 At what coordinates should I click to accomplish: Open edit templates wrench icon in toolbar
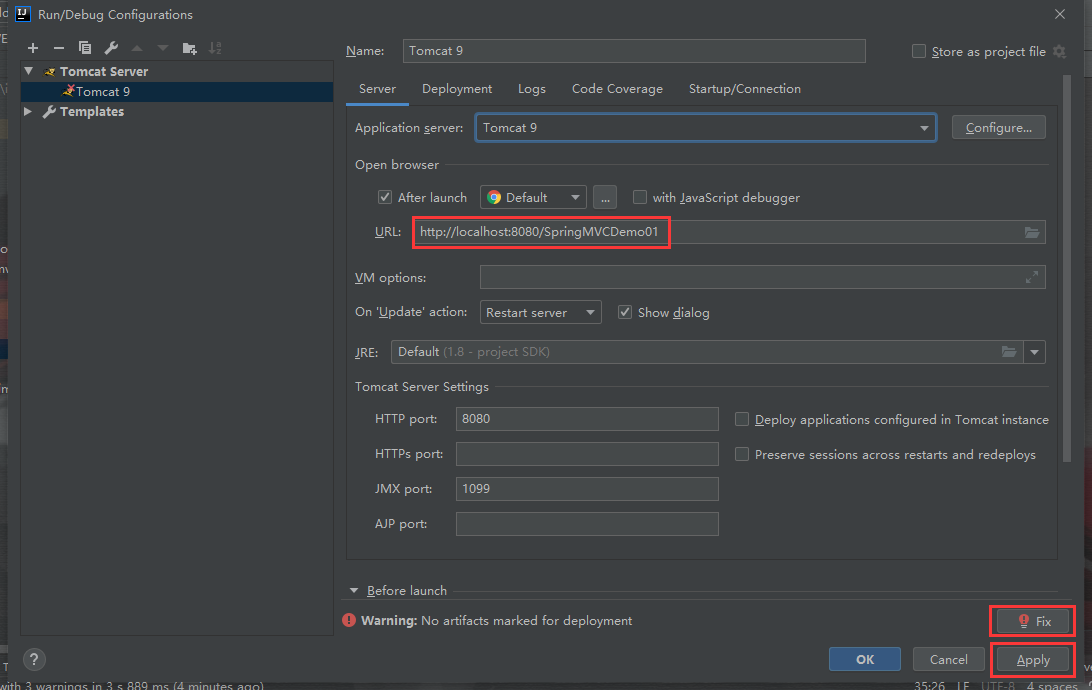(x=111, y=48)
